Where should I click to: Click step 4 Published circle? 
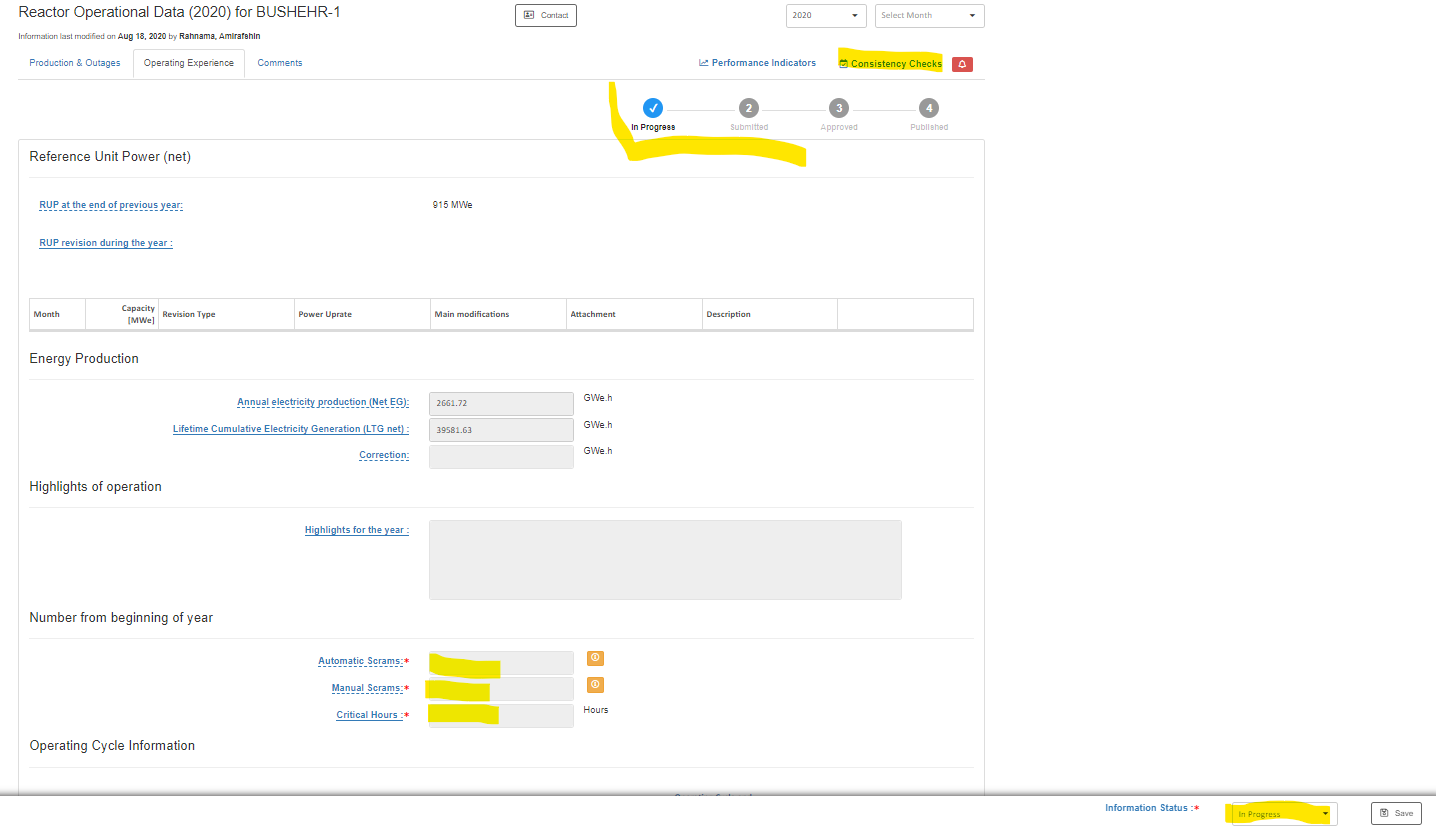coord(929,108)
